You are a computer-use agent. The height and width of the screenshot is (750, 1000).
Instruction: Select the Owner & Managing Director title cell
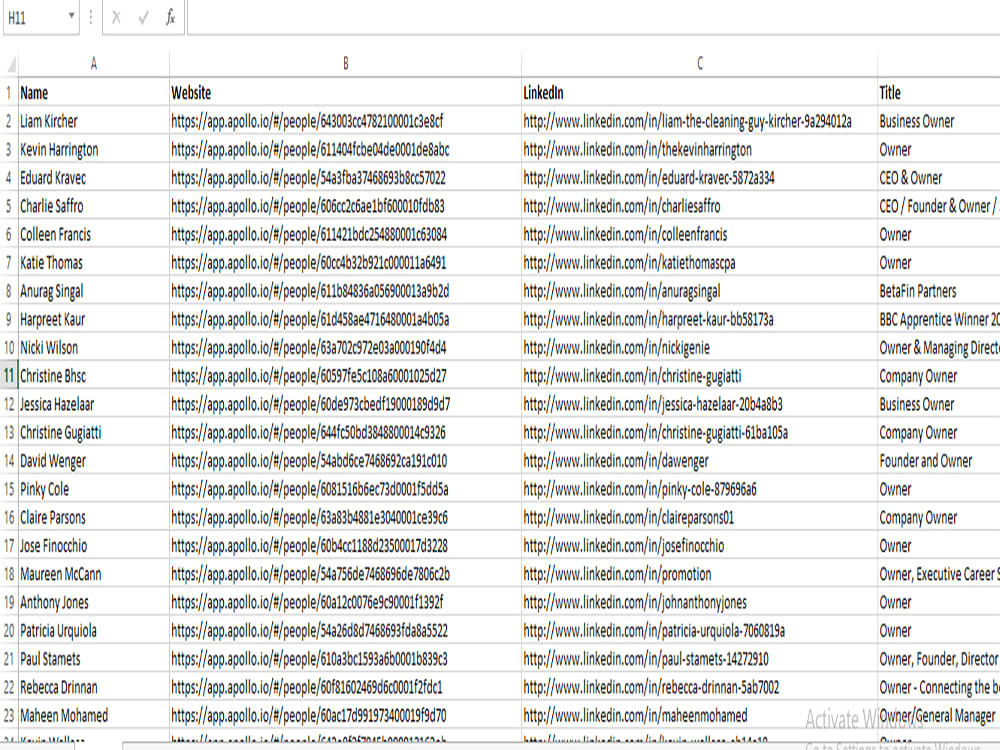coord(939,348)
